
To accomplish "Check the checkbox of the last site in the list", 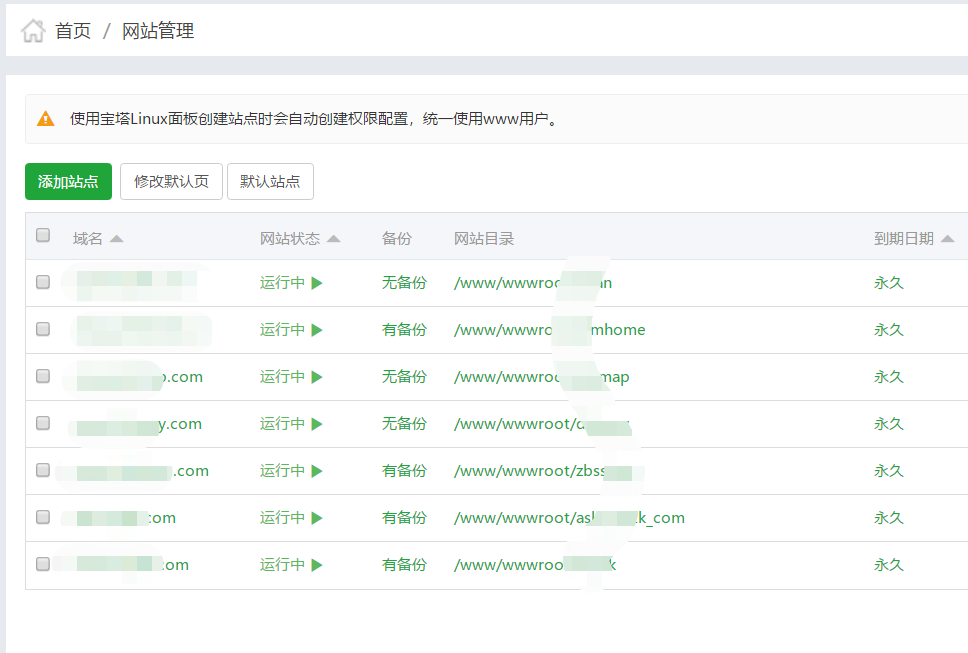I will pyautogui.click(x=43, y=563).
